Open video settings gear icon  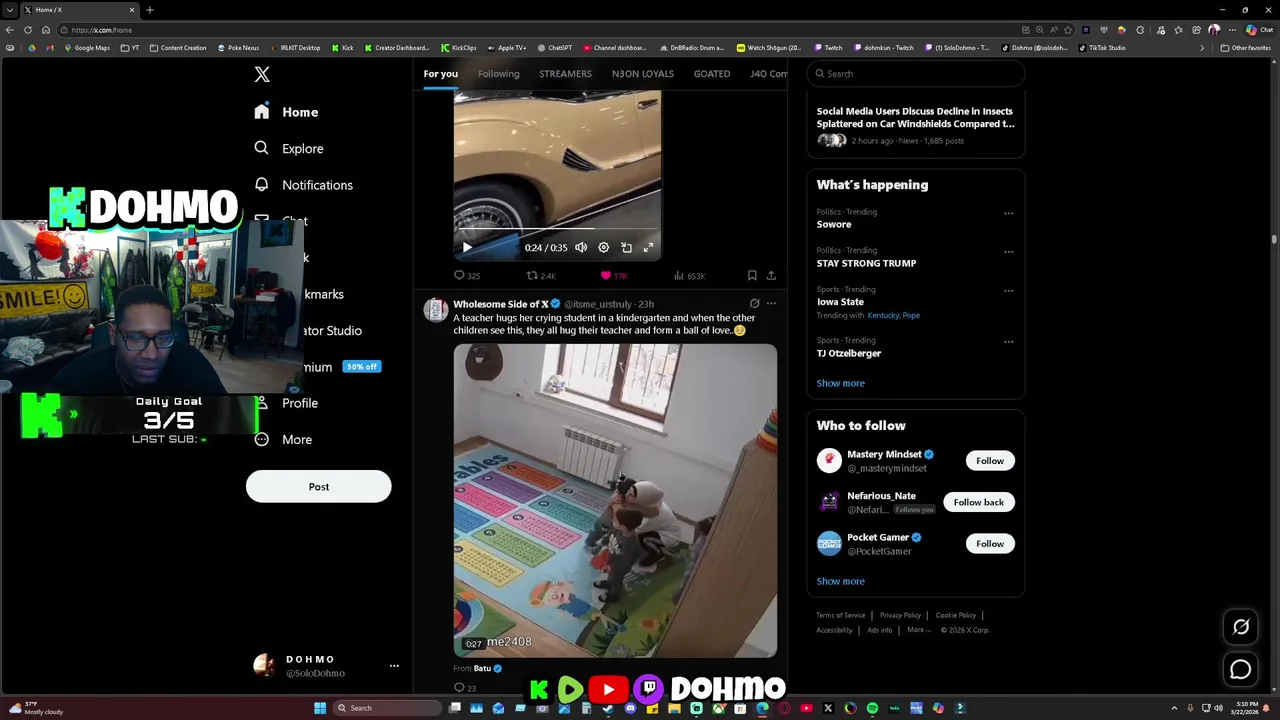tap(603, 248)
